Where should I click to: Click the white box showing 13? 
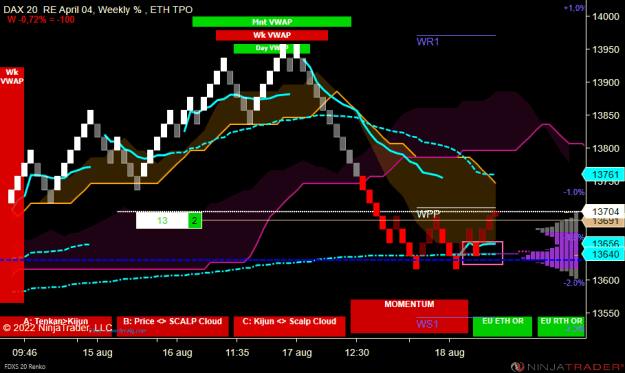[x=162, y=220]
